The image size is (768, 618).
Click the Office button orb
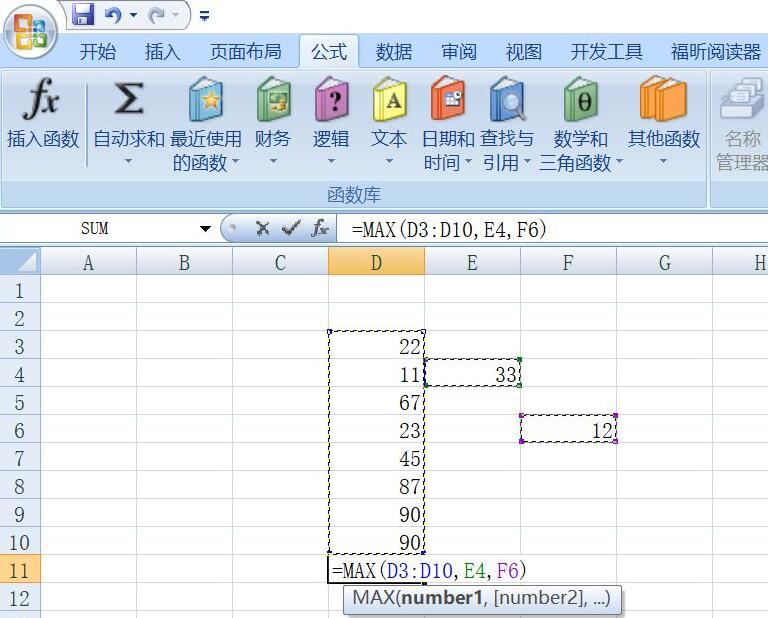click(30, 32)
